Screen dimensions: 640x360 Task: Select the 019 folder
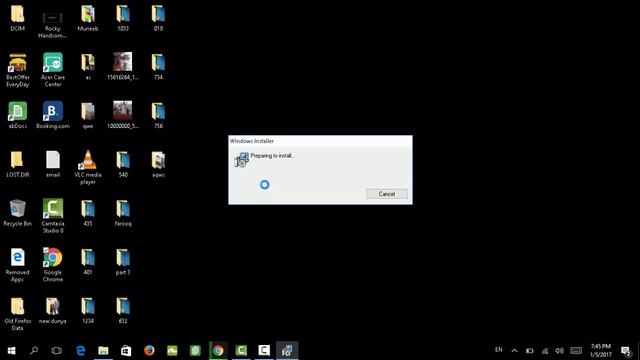[x=158, y=18]
